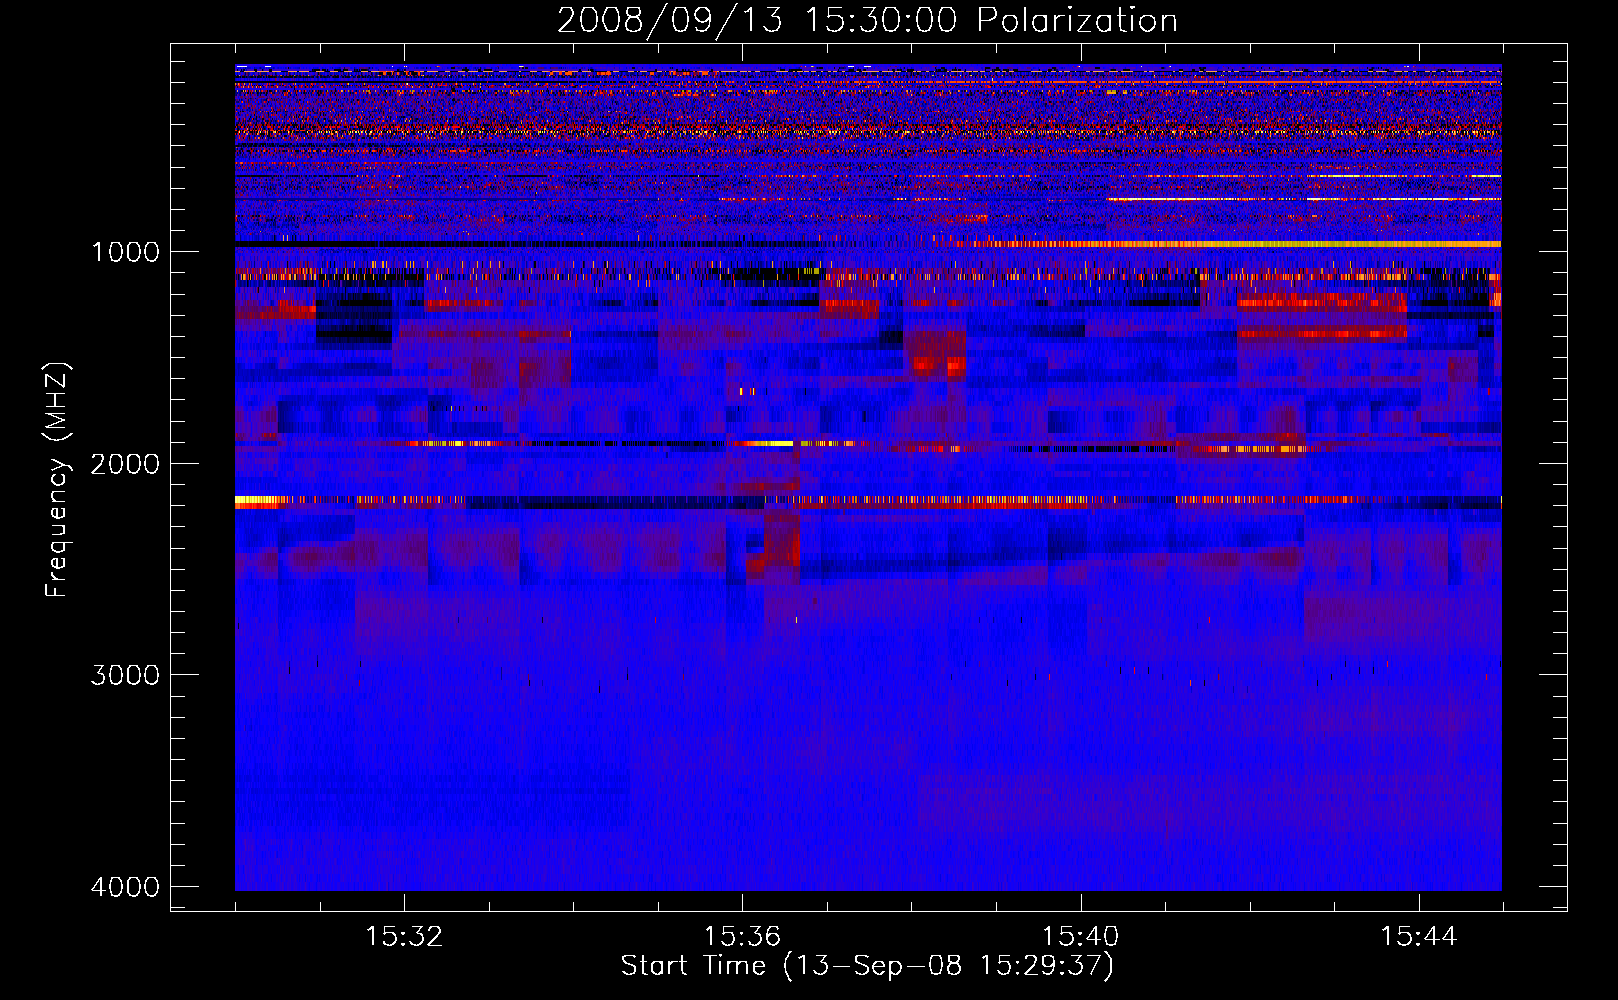
Task: Click the plot title '2008/09/13 15:30:00 Polarization'
Action: (867, 21)
